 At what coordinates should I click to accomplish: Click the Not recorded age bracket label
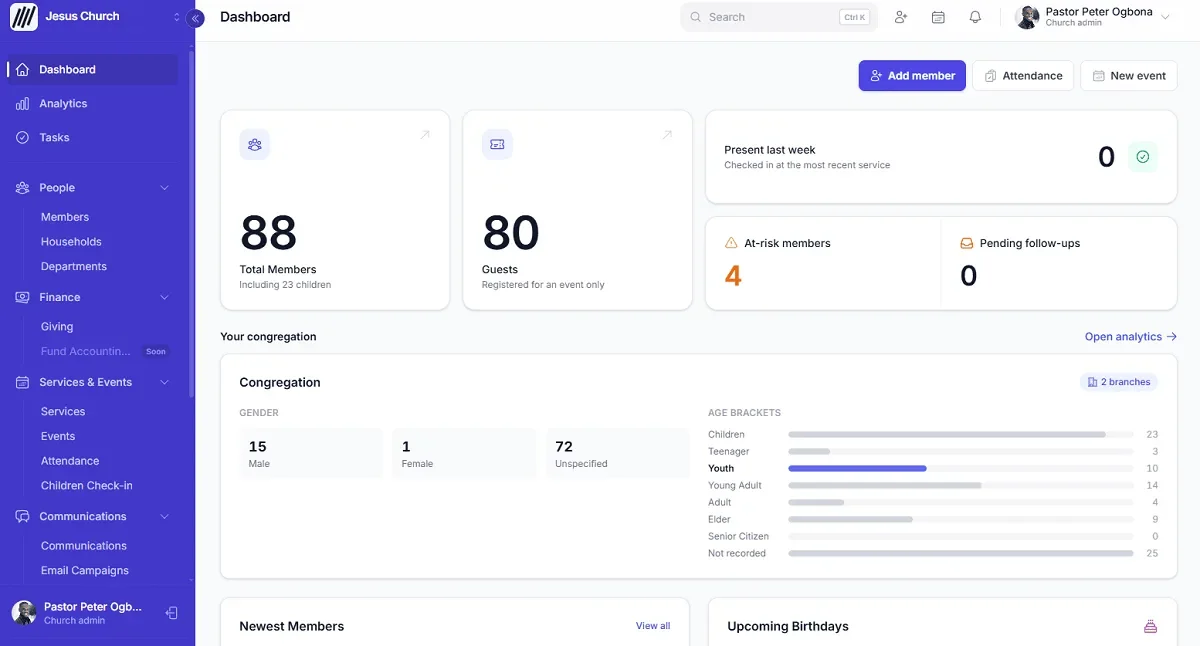coord(737,554)
